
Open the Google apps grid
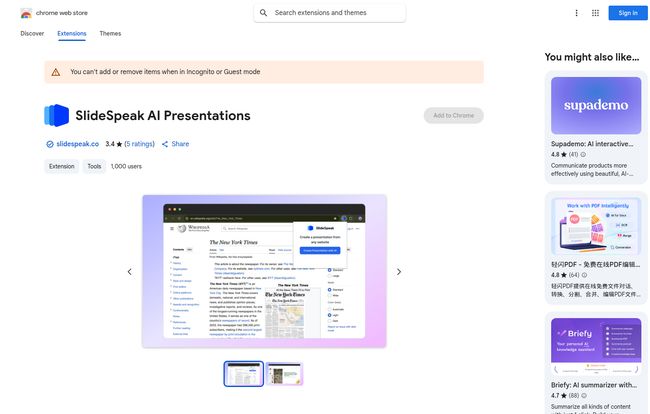[596, 13]
